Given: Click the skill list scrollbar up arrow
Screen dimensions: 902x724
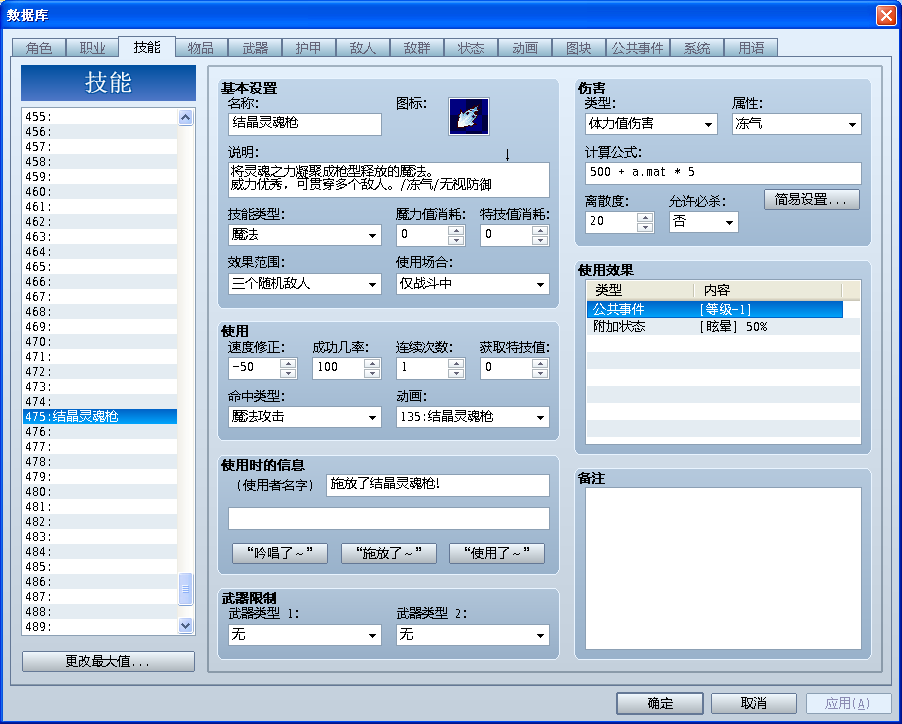Looking at the screenshot, I should pyautogui.click(x=185, y=117).
